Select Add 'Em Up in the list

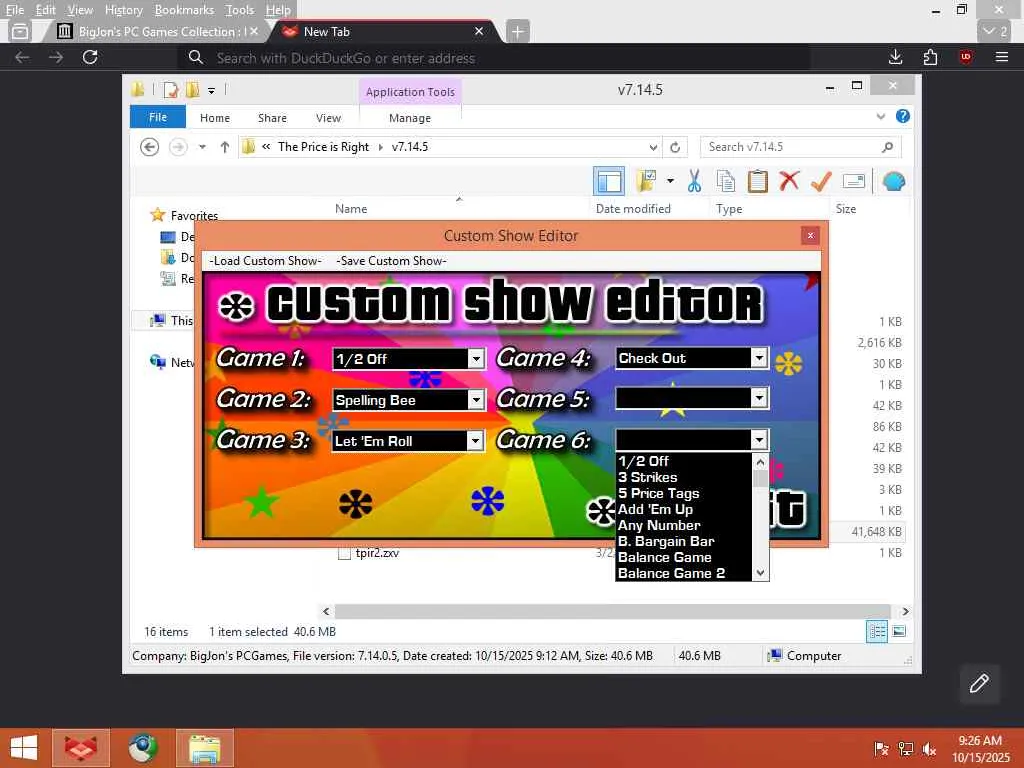[684, 509]
